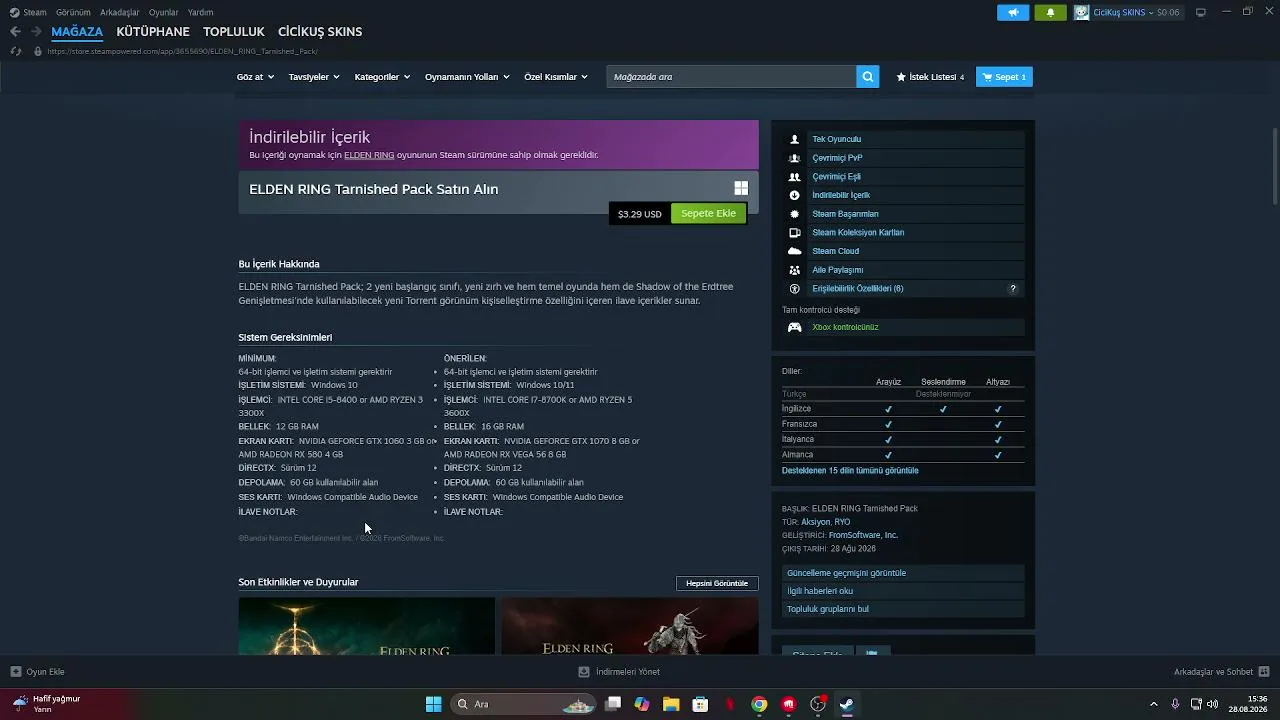This screenshot has height=720, width=1280.
Task: Open the CİCİKUŞ SKINS profile tab
Action: point(320,31)
